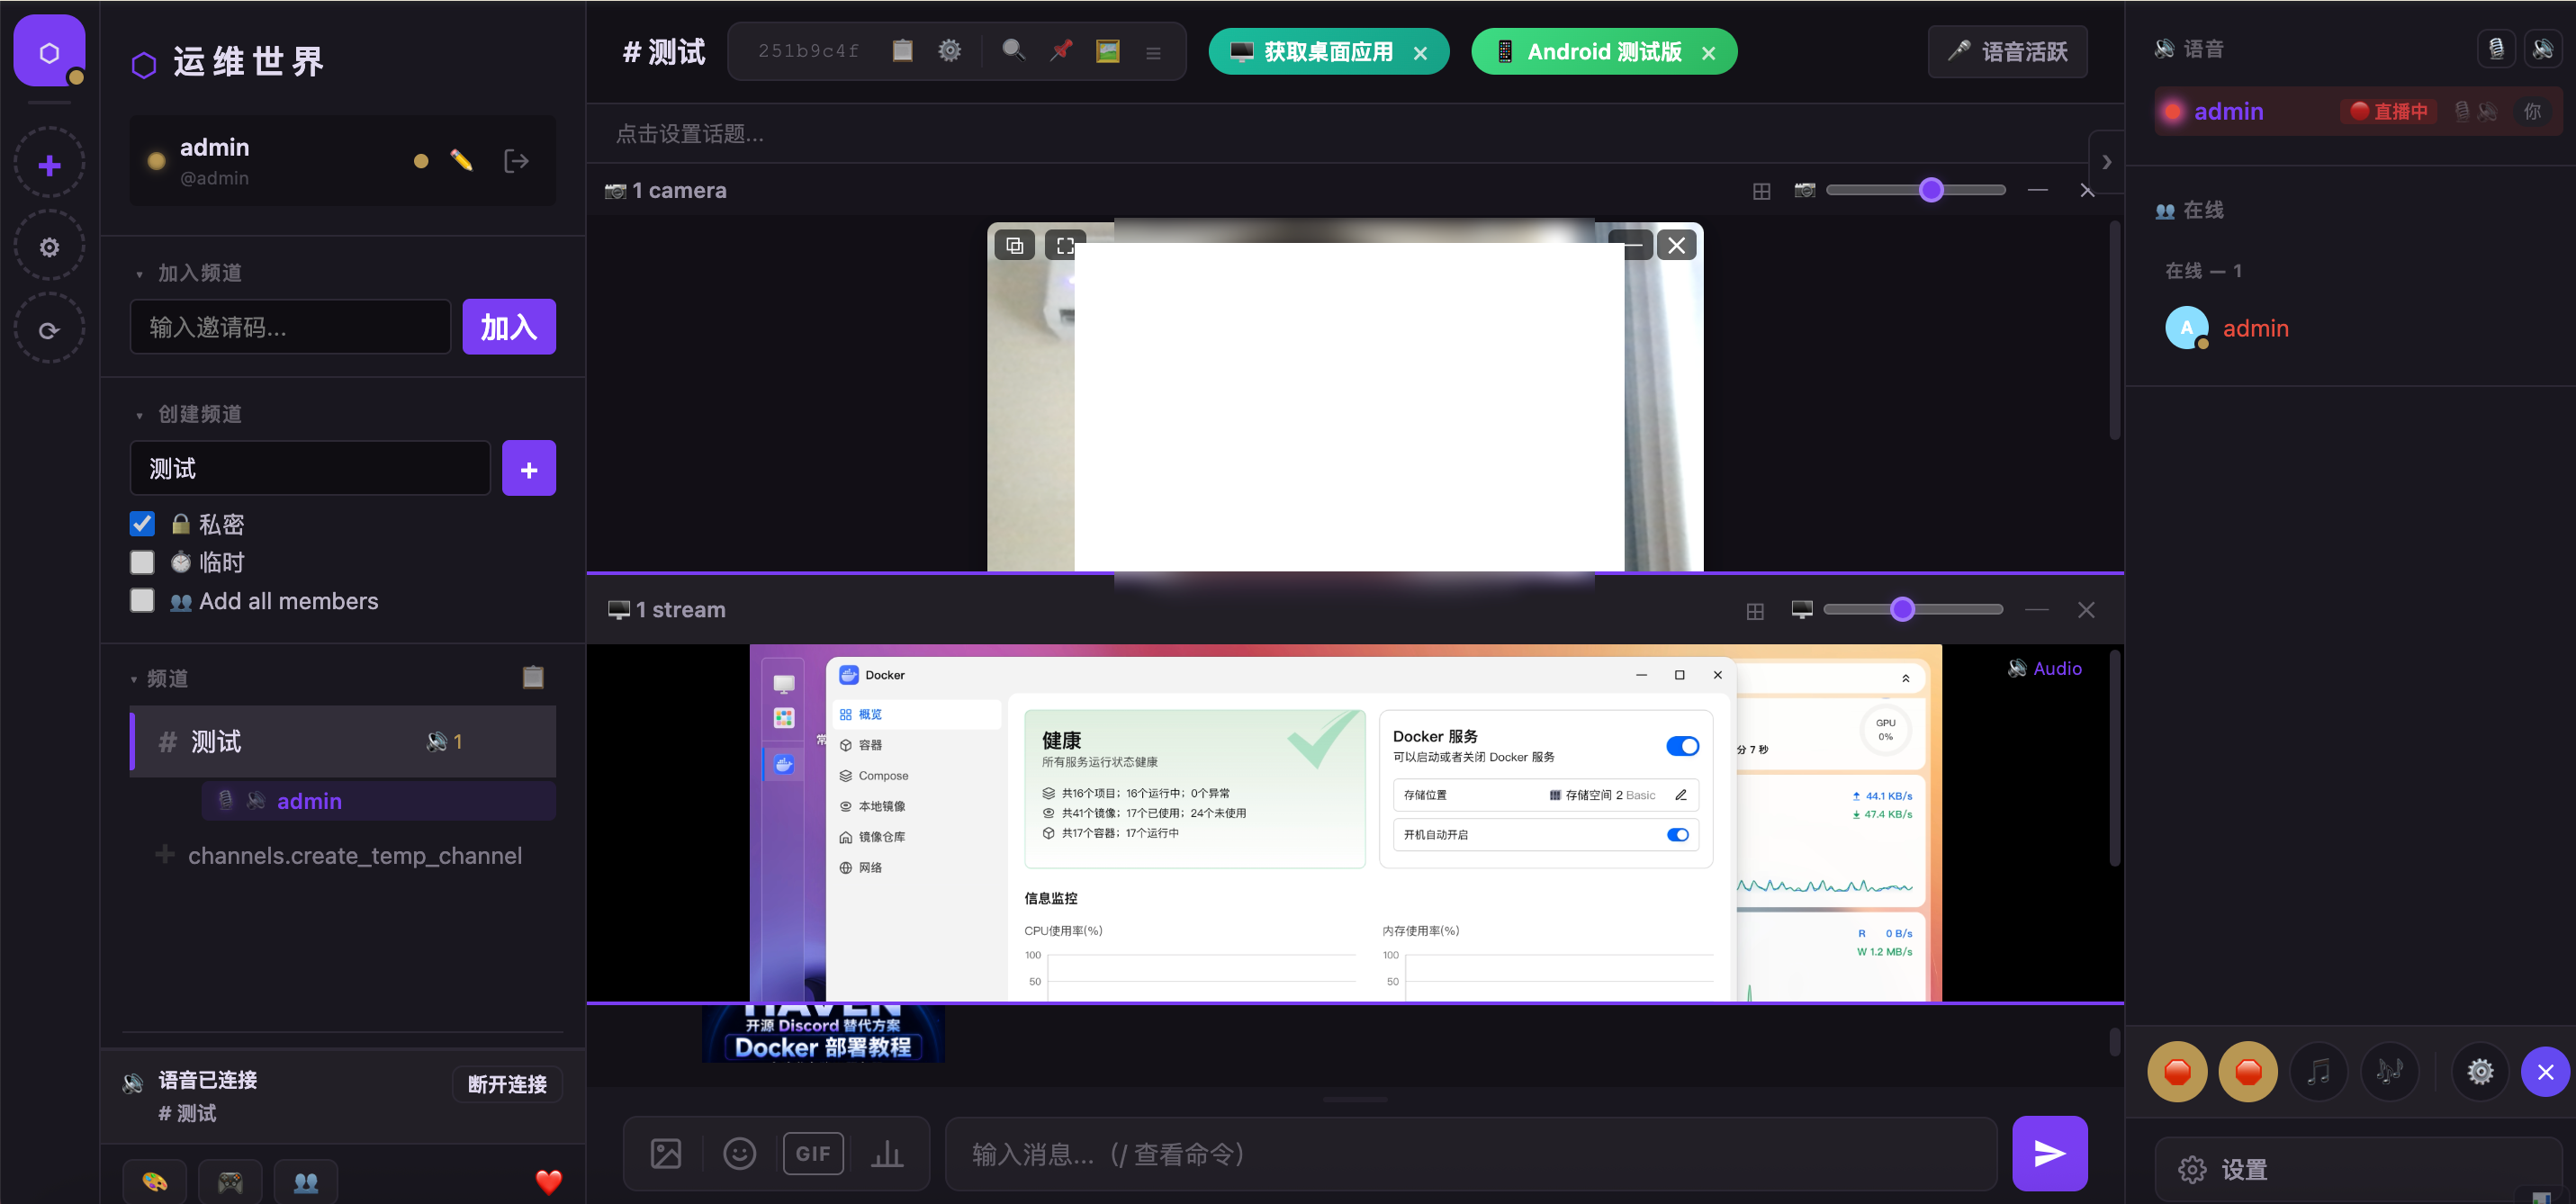Open the poll chart icon in message bar
Image resolution: width=2576 pixels, height=1204 pixels.
886,1153
